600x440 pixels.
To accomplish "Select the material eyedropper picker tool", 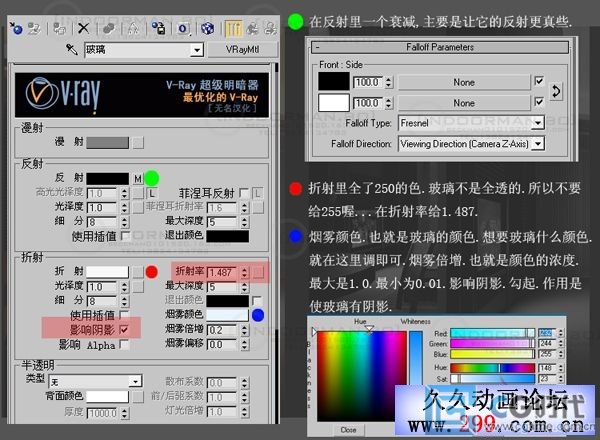I will pos(72,49).
